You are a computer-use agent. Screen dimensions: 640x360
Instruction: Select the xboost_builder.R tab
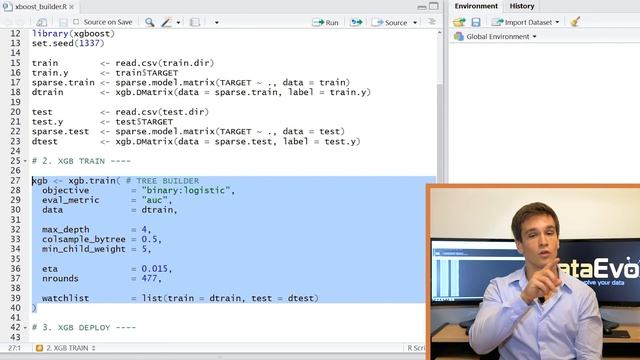[40, 7]
